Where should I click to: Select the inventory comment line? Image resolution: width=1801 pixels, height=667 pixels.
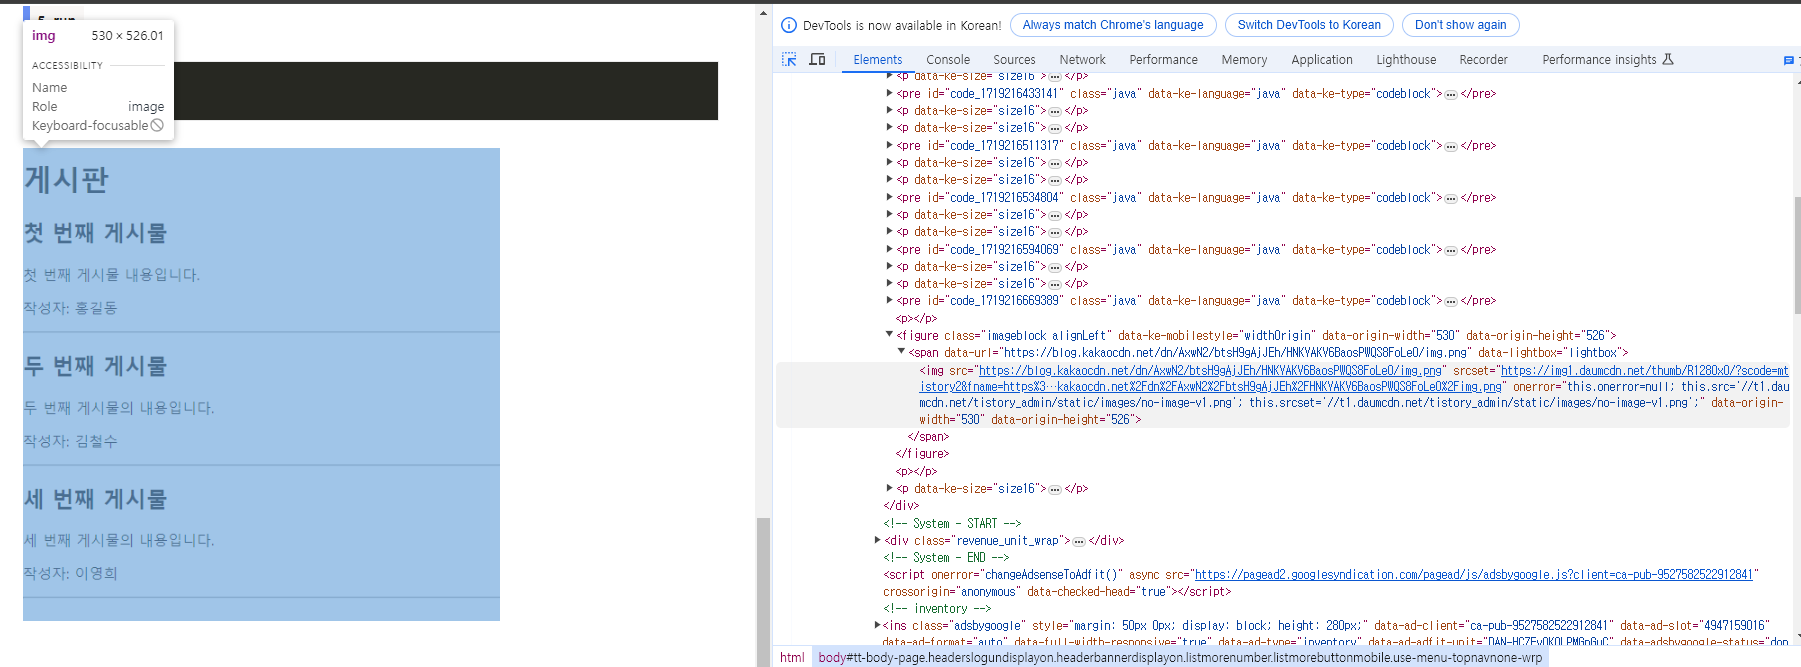[x=937, y=609]
